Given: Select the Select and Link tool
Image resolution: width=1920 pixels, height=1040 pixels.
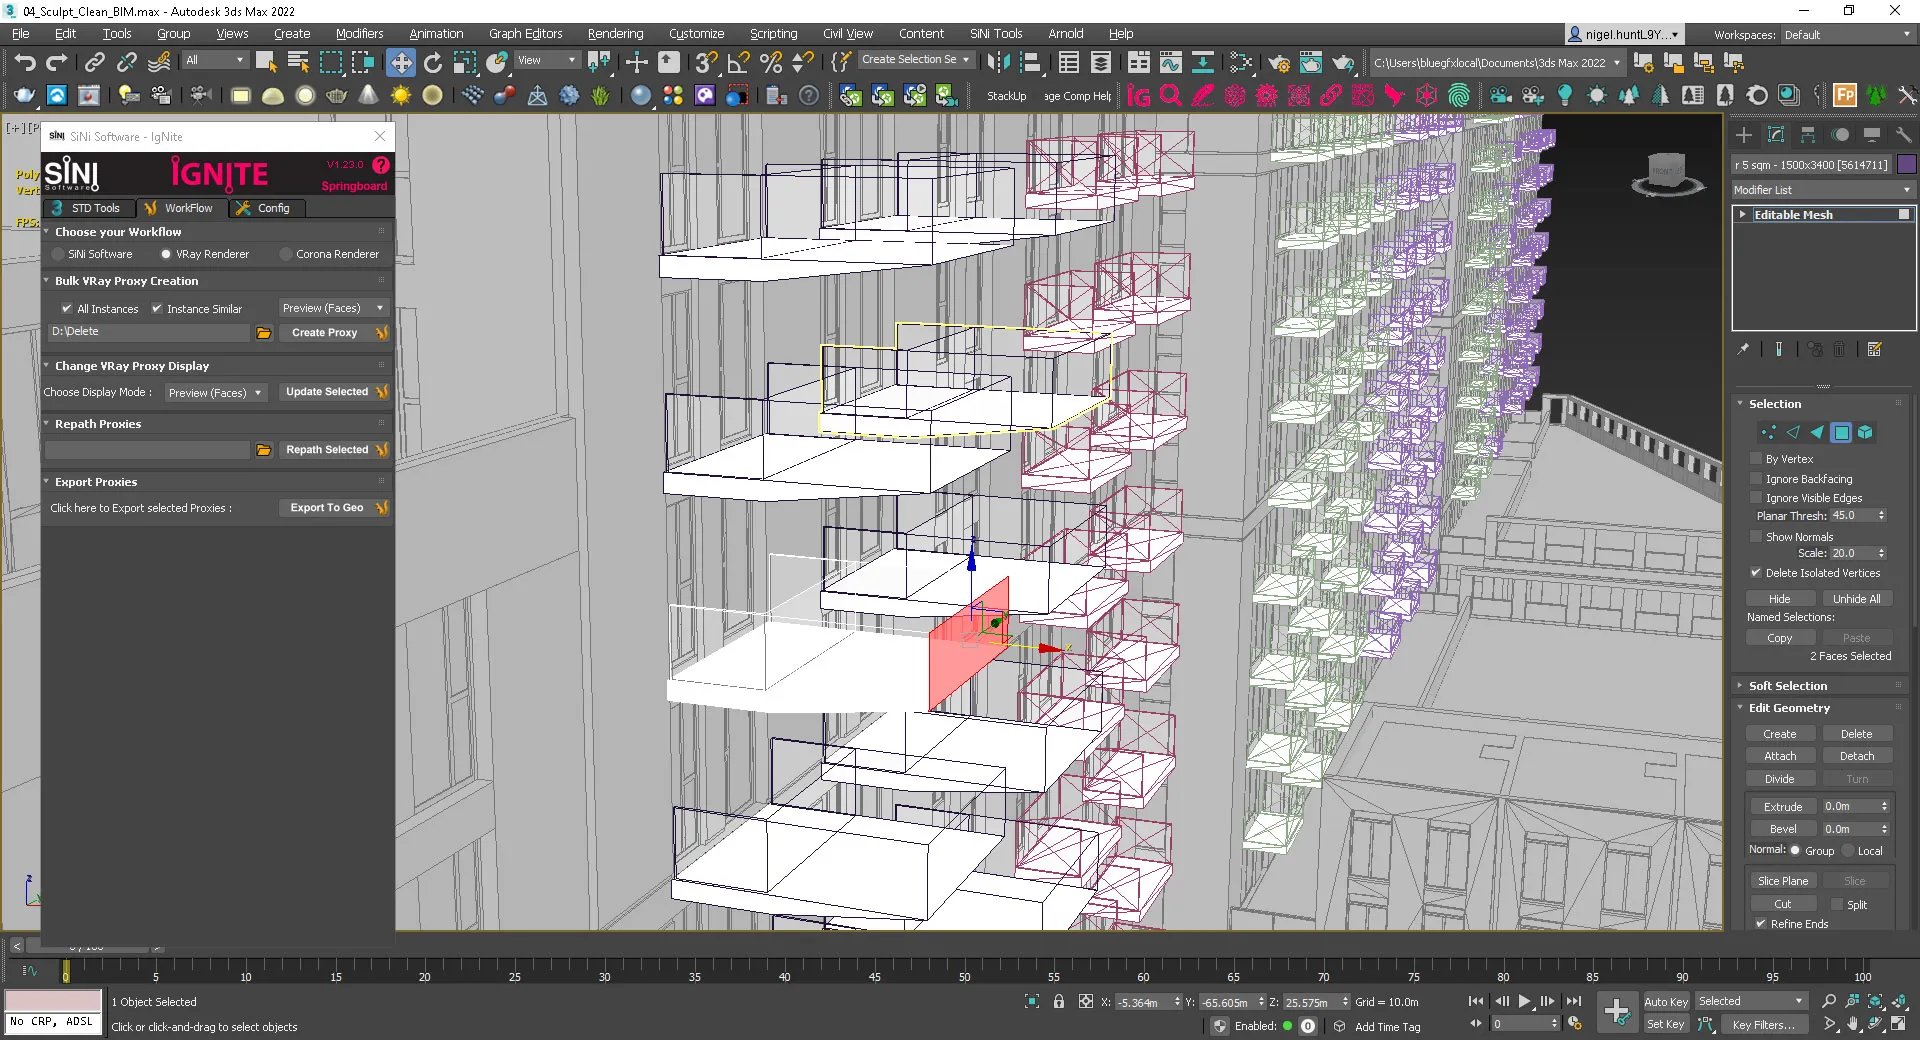Looking at the screenshot, I should [x=94, y=63].
